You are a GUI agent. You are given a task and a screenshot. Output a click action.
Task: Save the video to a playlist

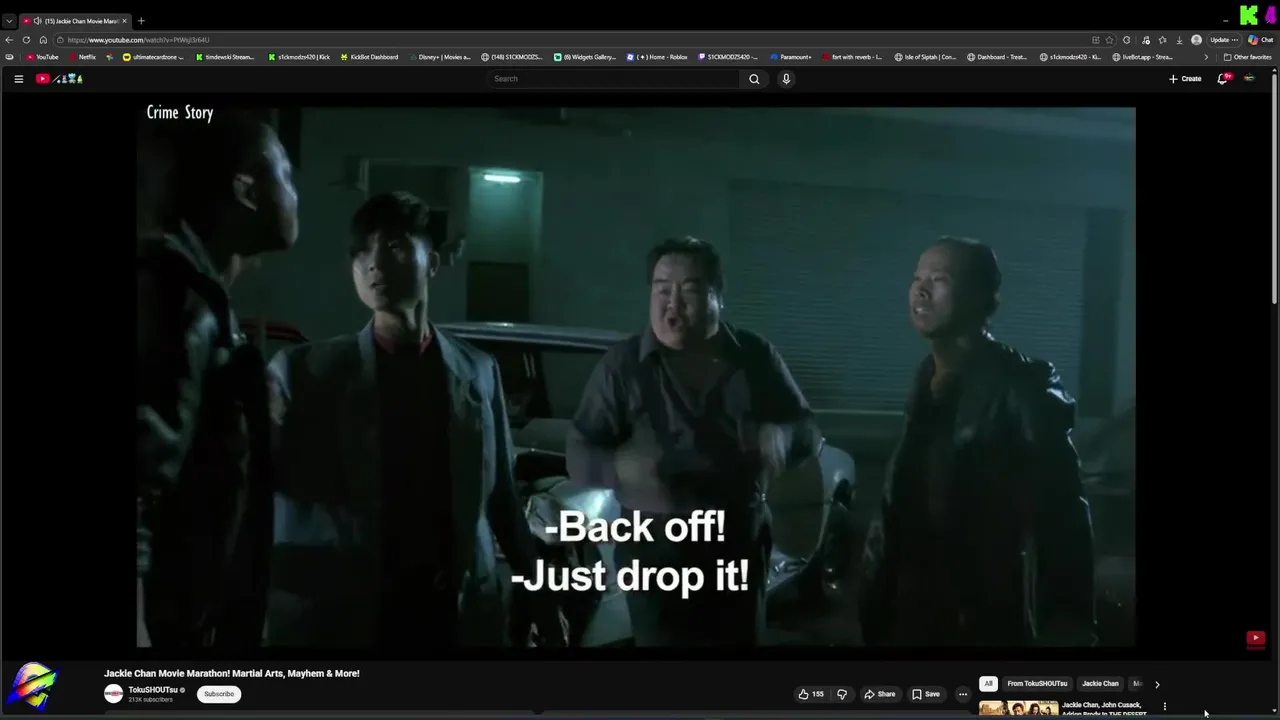(926, 694)
